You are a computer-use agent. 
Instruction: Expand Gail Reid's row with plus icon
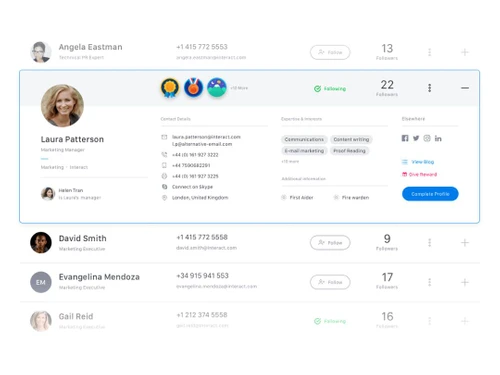click(x=465, y=321)
